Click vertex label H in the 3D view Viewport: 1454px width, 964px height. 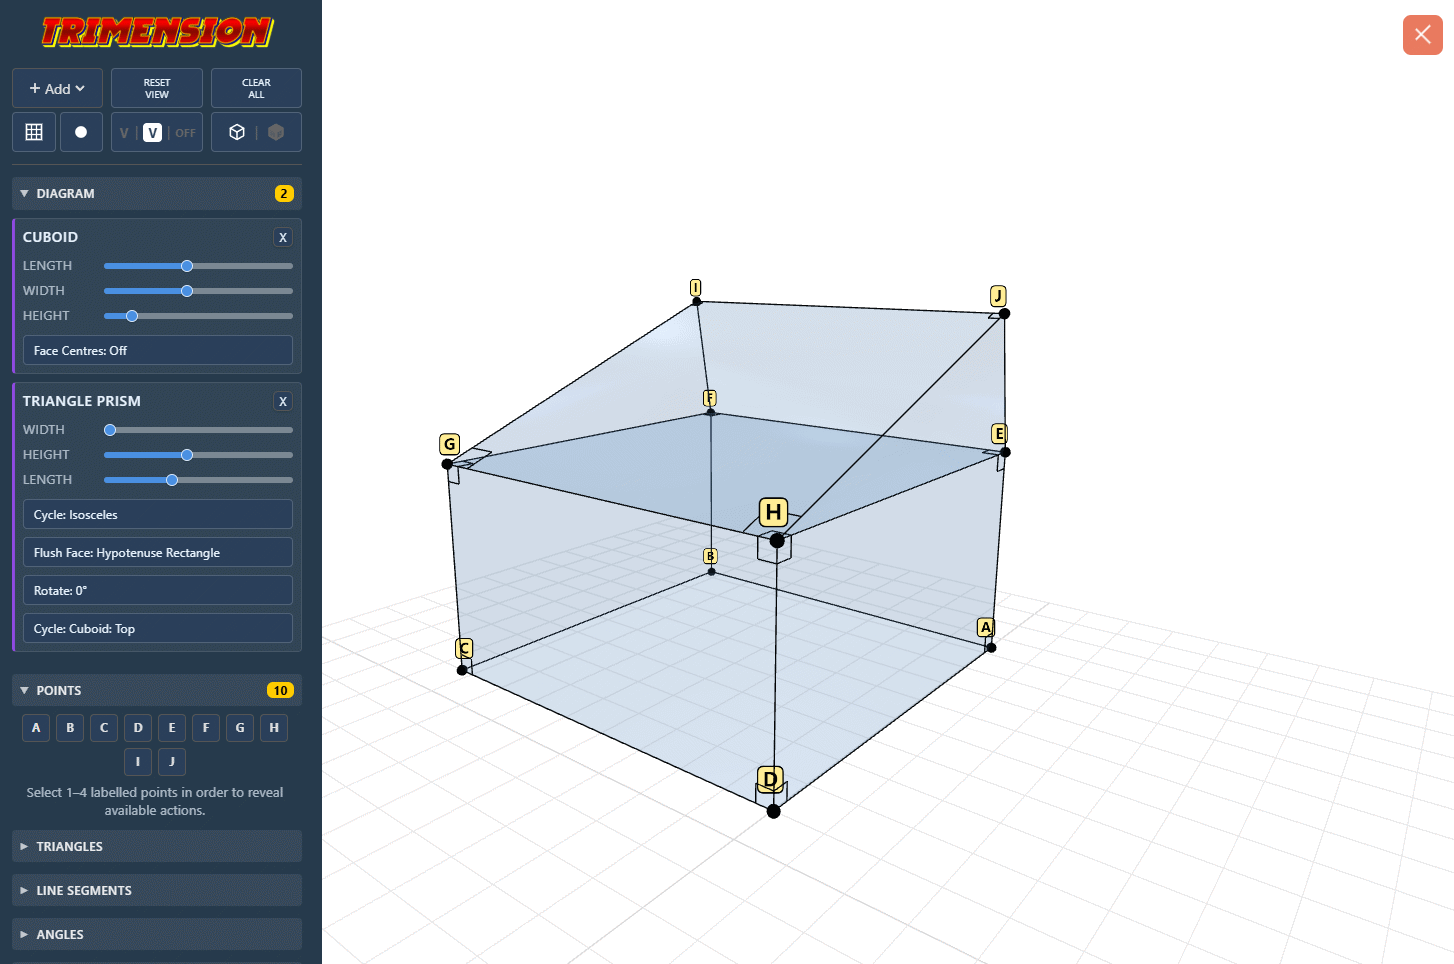coord(773,513)
